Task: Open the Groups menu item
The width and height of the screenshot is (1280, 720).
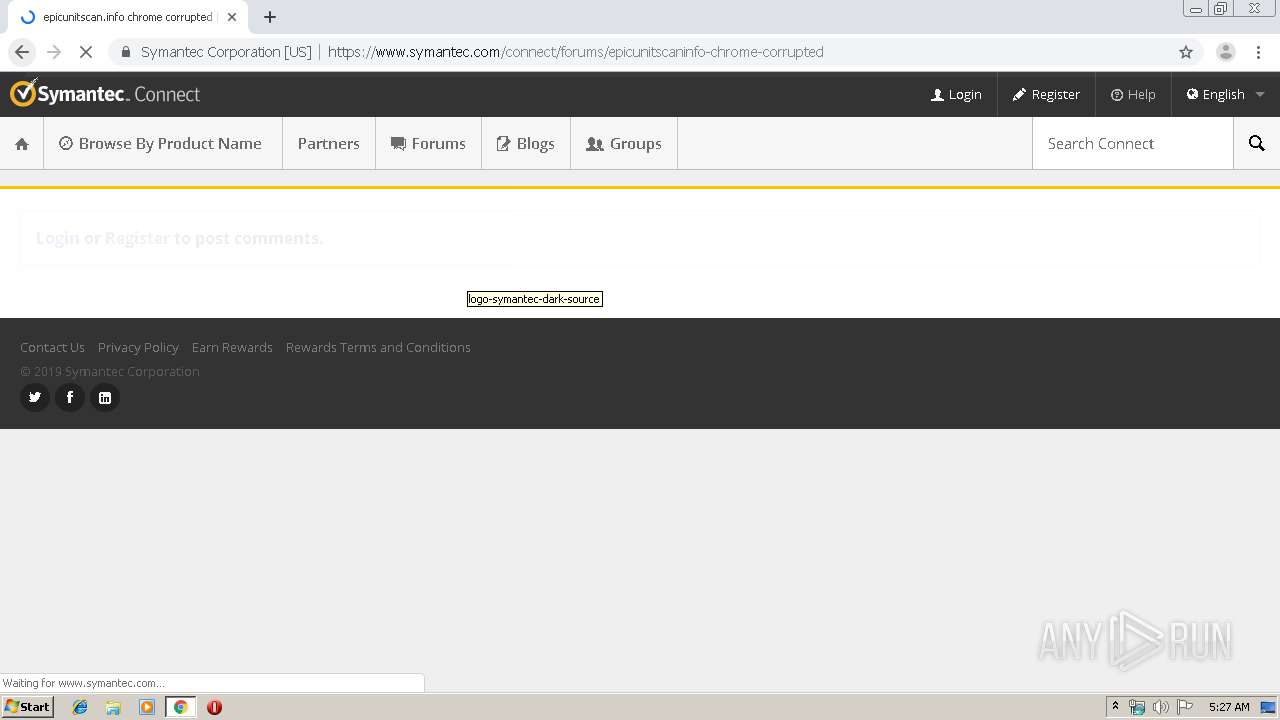Action: click(x=623, y=143)
